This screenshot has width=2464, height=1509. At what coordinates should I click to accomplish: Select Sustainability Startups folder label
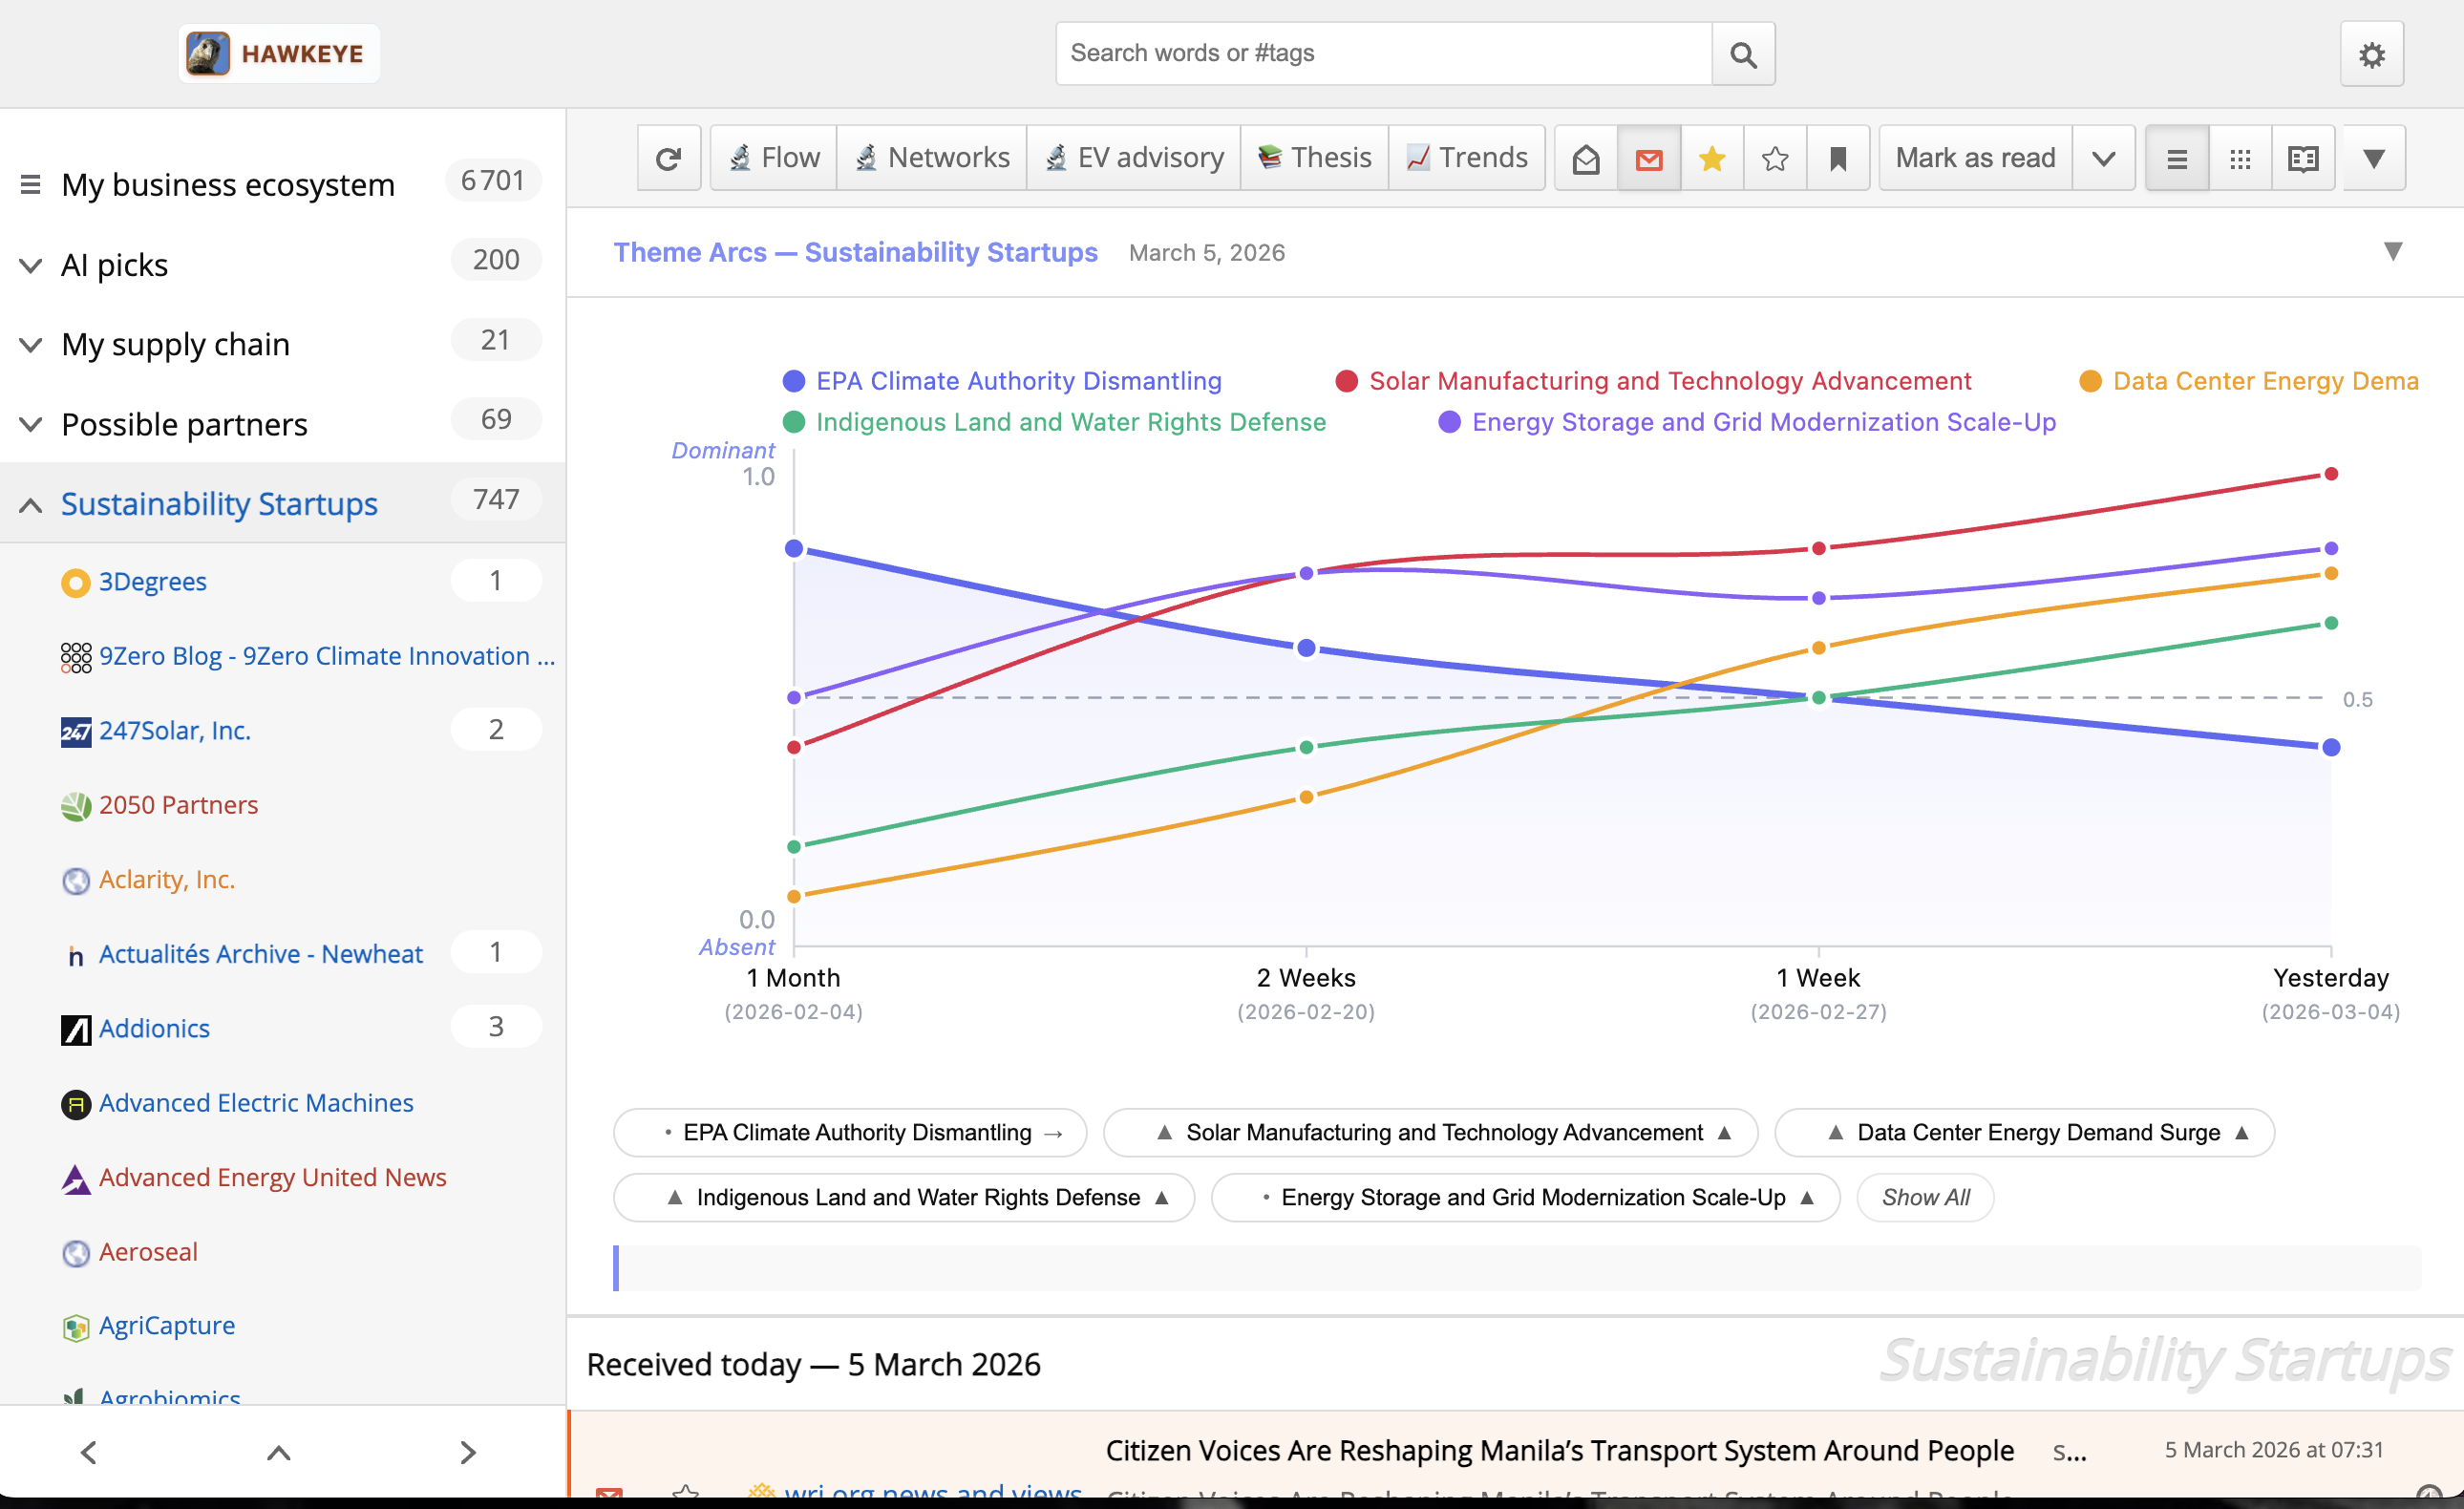coord(219,504)
